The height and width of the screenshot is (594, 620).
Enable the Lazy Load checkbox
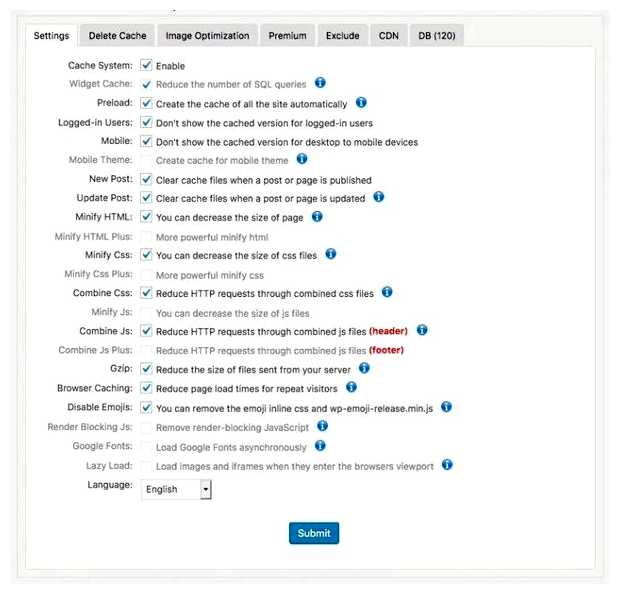pos(146,465)
